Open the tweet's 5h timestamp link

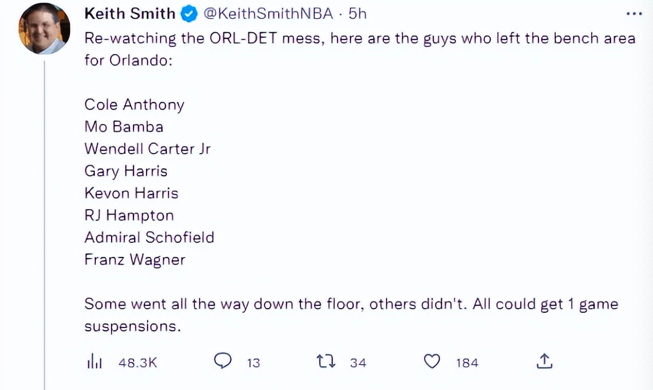[357, 14]
